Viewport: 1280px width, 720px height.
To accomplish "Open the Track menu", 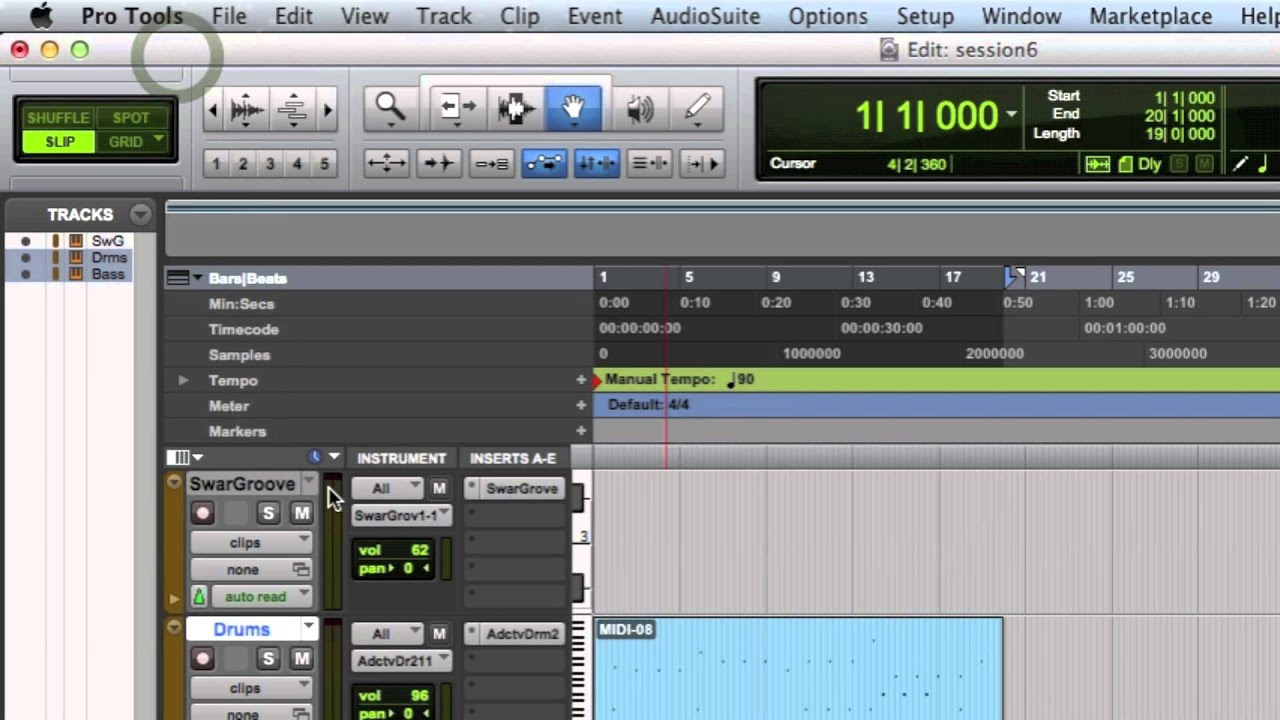I will tap(444, 16).
